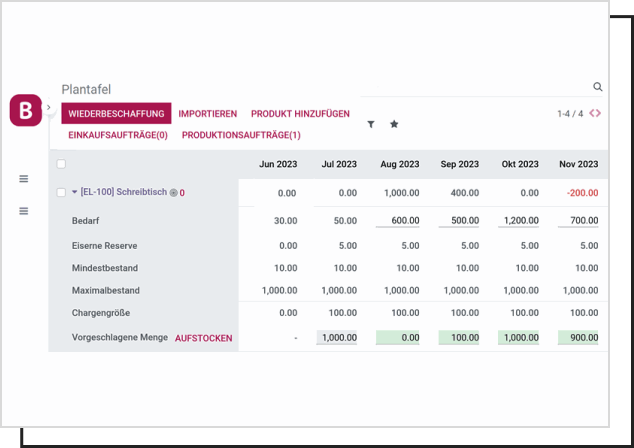Click the search magnifier icon
The image size is (634, 448).
[x=598, y=88]
